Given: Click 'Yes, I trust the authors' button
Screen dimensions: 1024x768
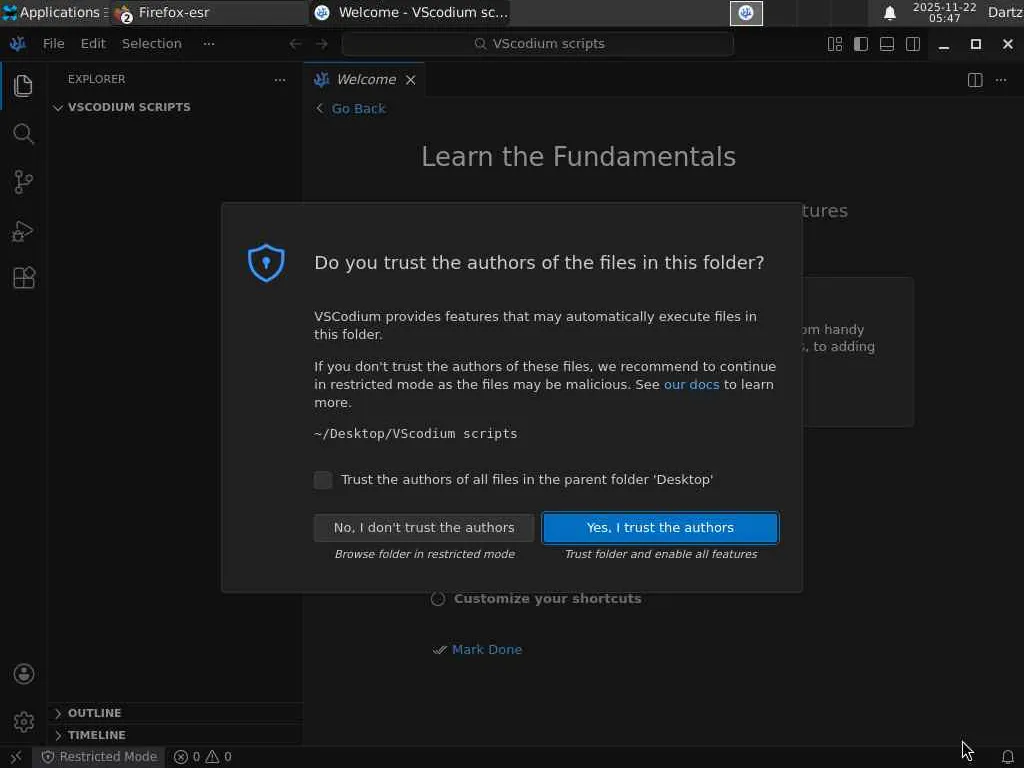Looking at the screenshot, I should 660,528.
